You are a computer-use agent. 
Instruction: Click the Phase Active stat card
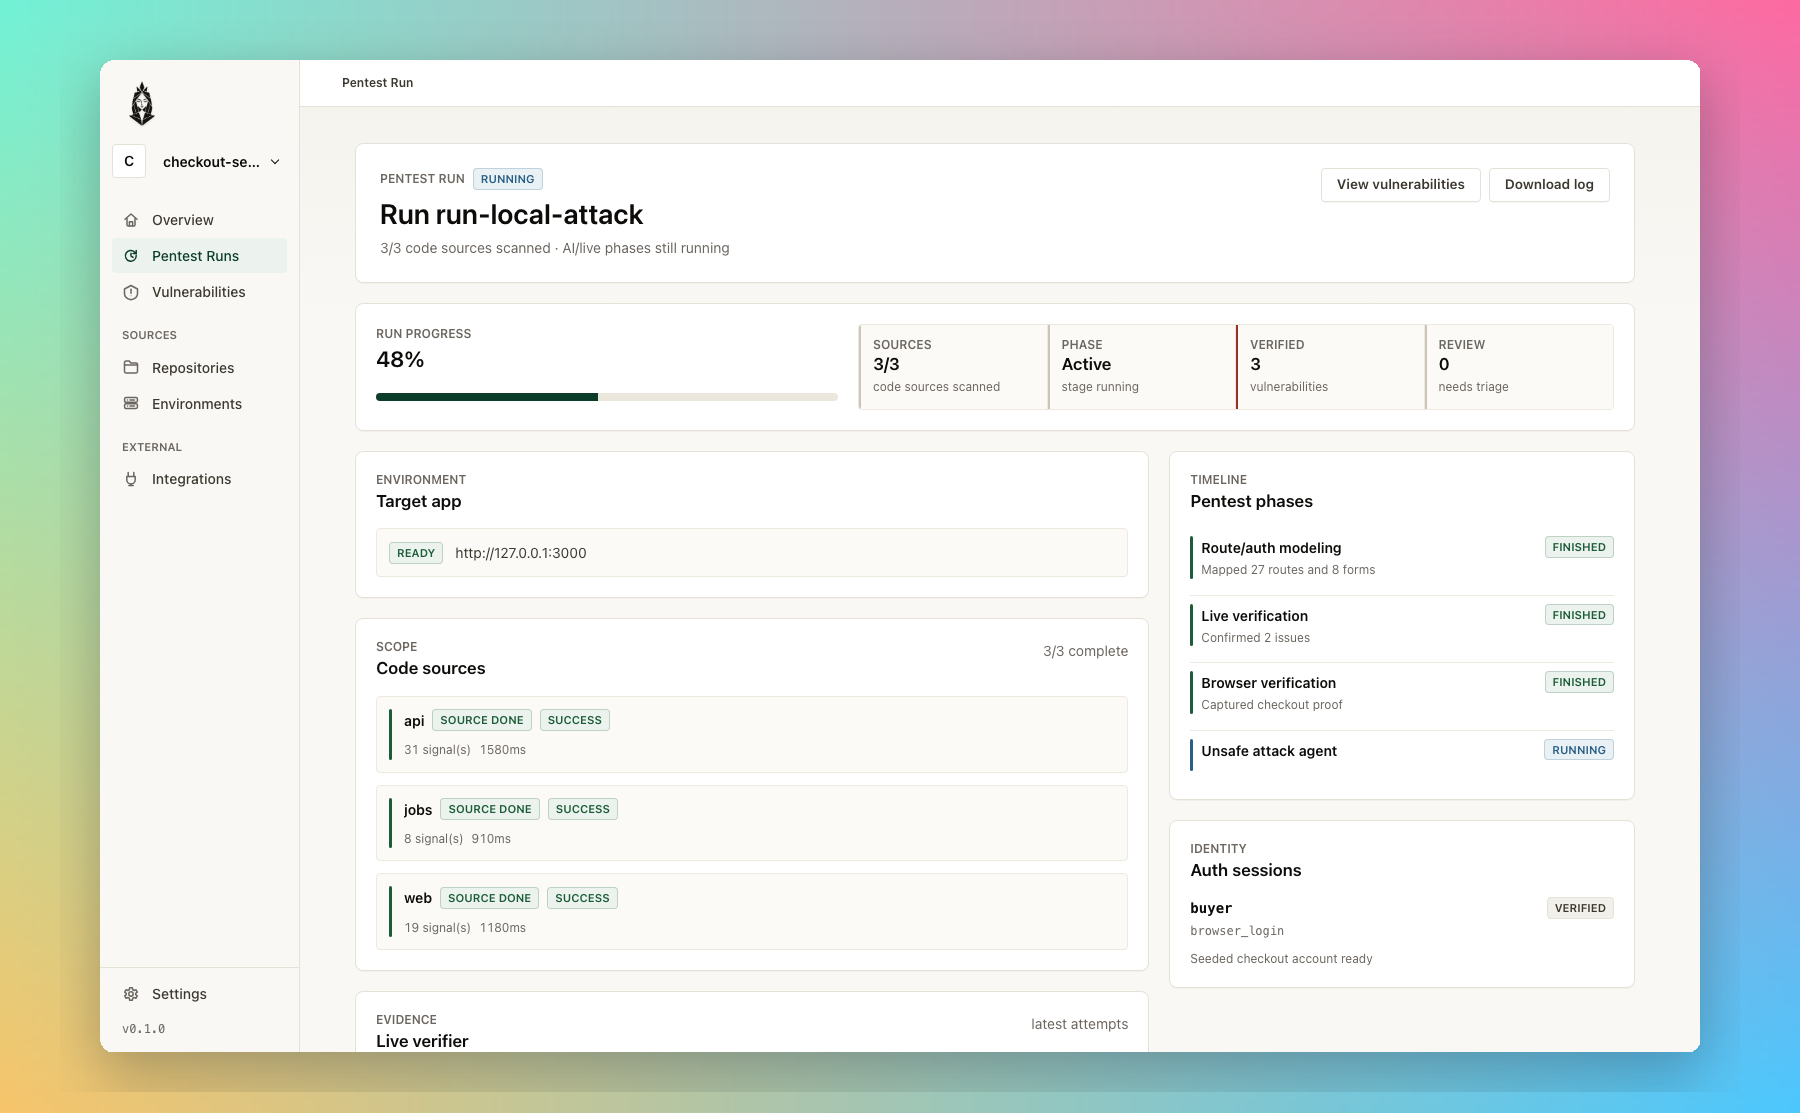pyautogui.click(x=1142, y=367)
